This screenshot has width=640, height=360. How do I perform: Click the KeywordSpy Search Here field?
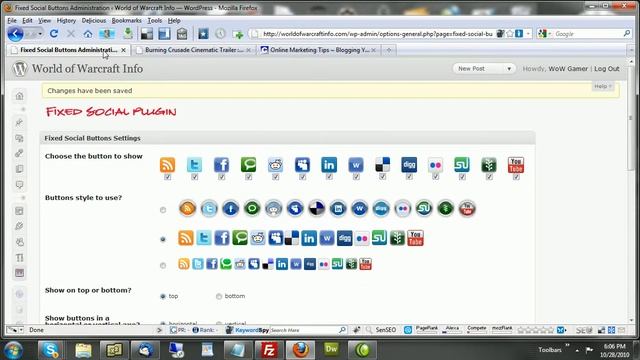pos(304,330)
